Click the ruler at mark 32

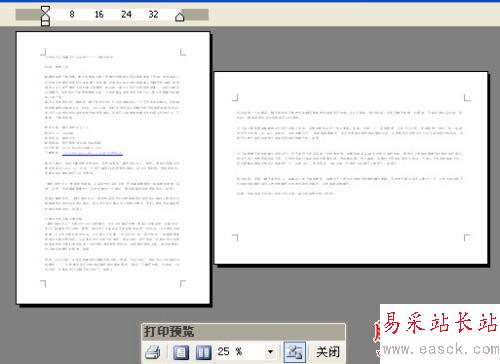(x=153, y=14)
